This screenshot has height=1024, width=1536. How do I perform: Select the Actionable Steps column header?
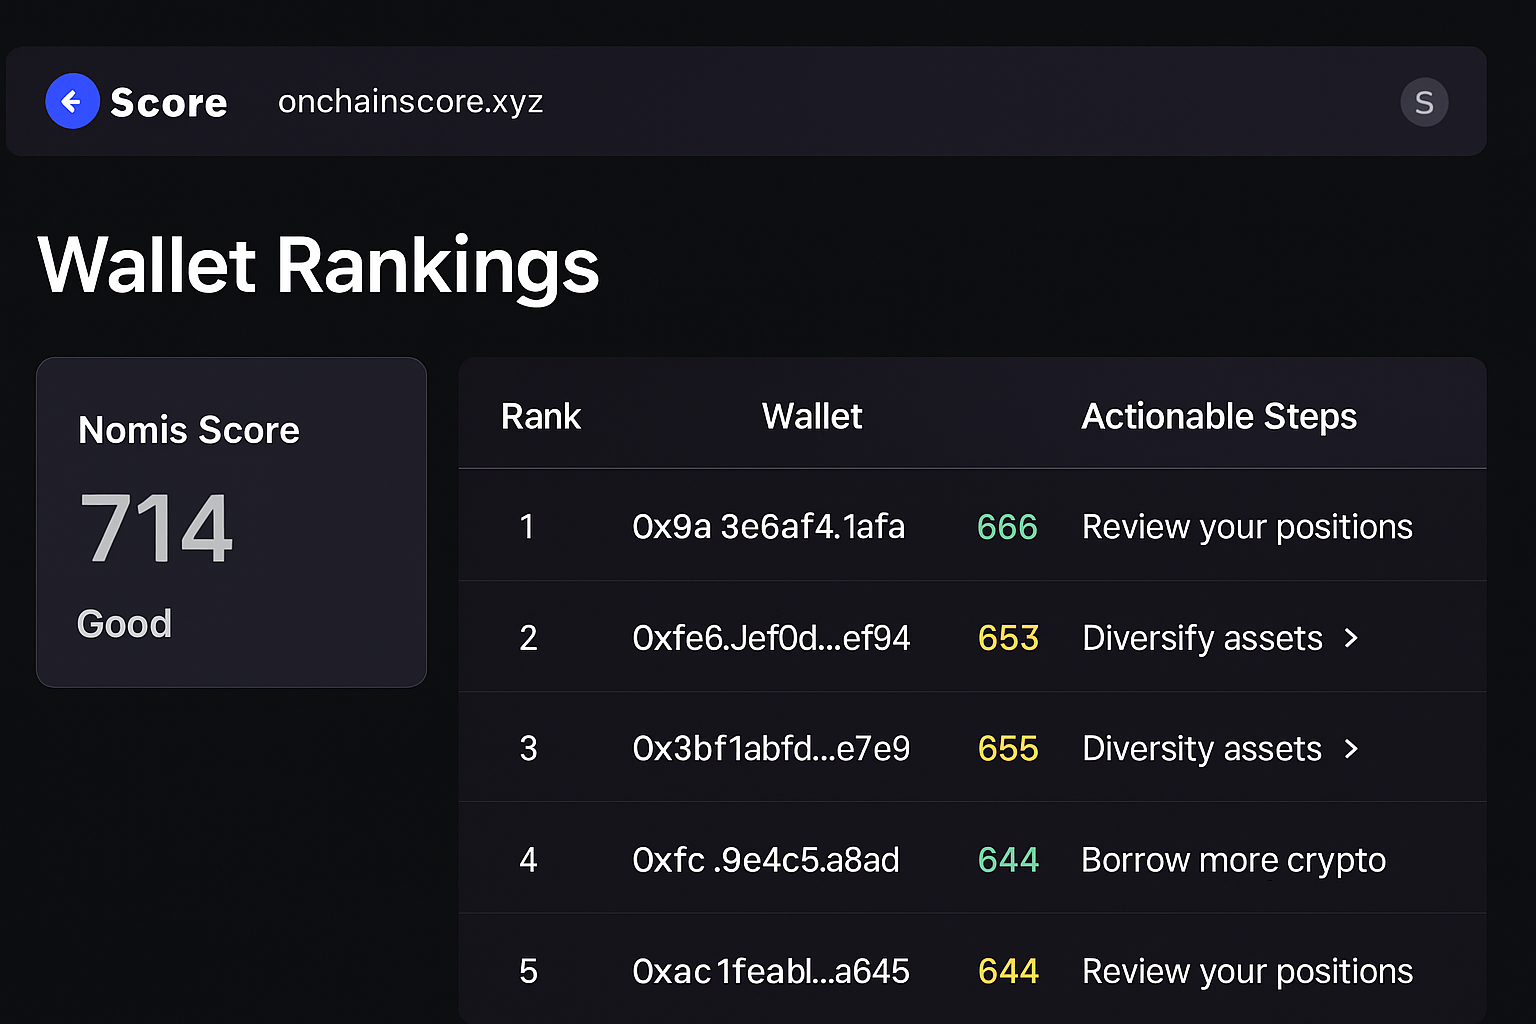tap(1219, 416)
